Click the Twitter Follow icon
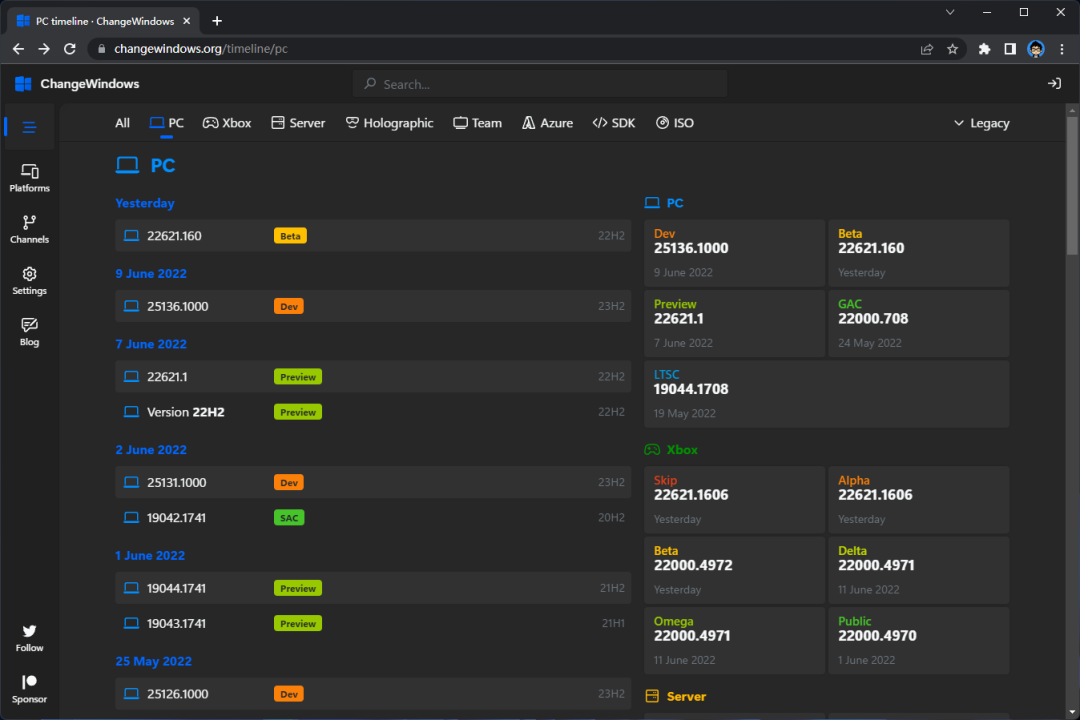Image resolution: width=1080 pixels, height=720 pixels. 29,638
